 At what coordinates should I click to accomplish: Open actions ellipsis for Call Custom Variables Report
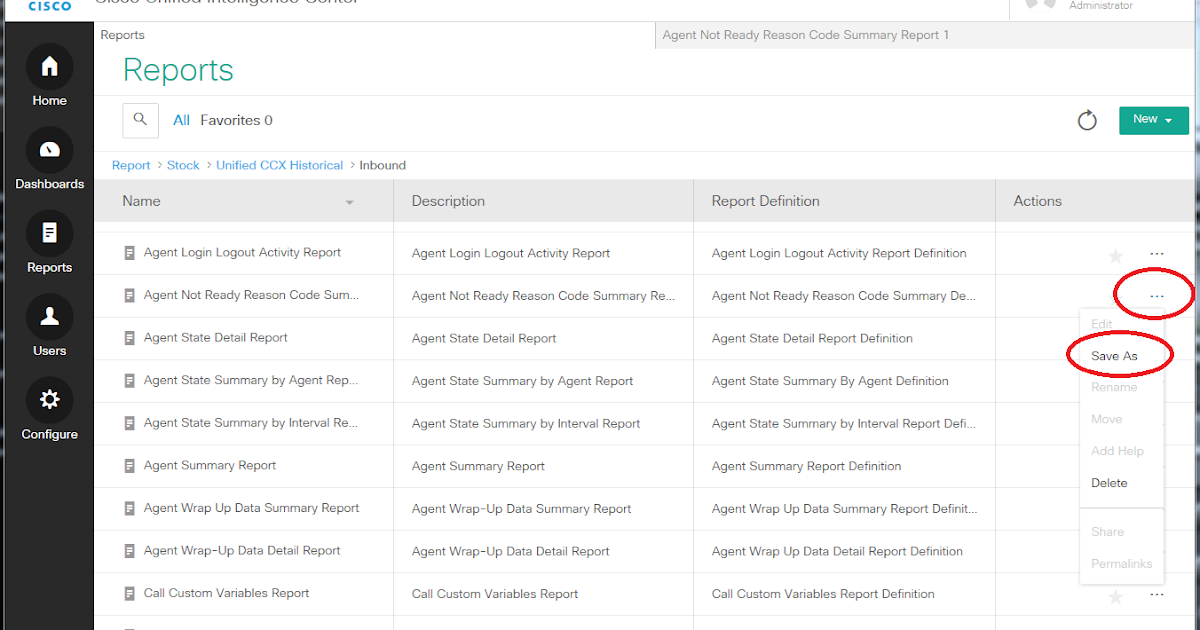[x=1157, y=595]
